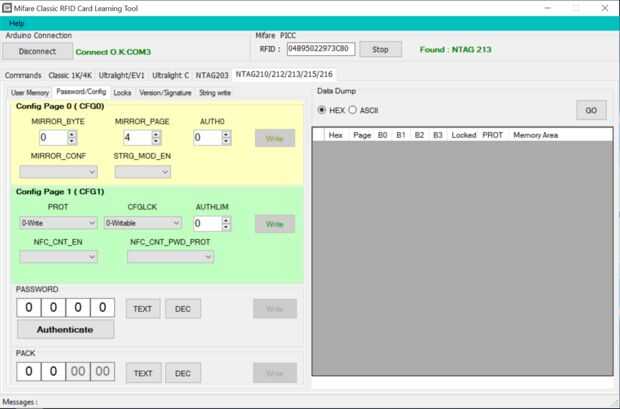620x409 pixels.
Task: Select the ASCII radio button
Action: (353, 110)
